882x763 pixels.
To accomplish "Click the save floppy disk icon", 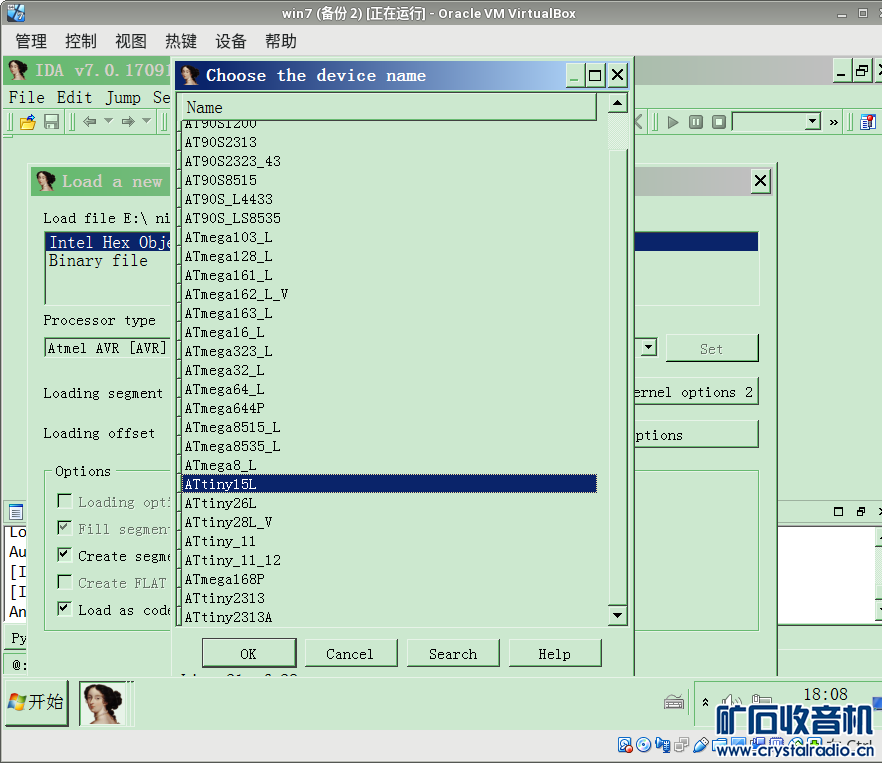I will tap(51, 122).
